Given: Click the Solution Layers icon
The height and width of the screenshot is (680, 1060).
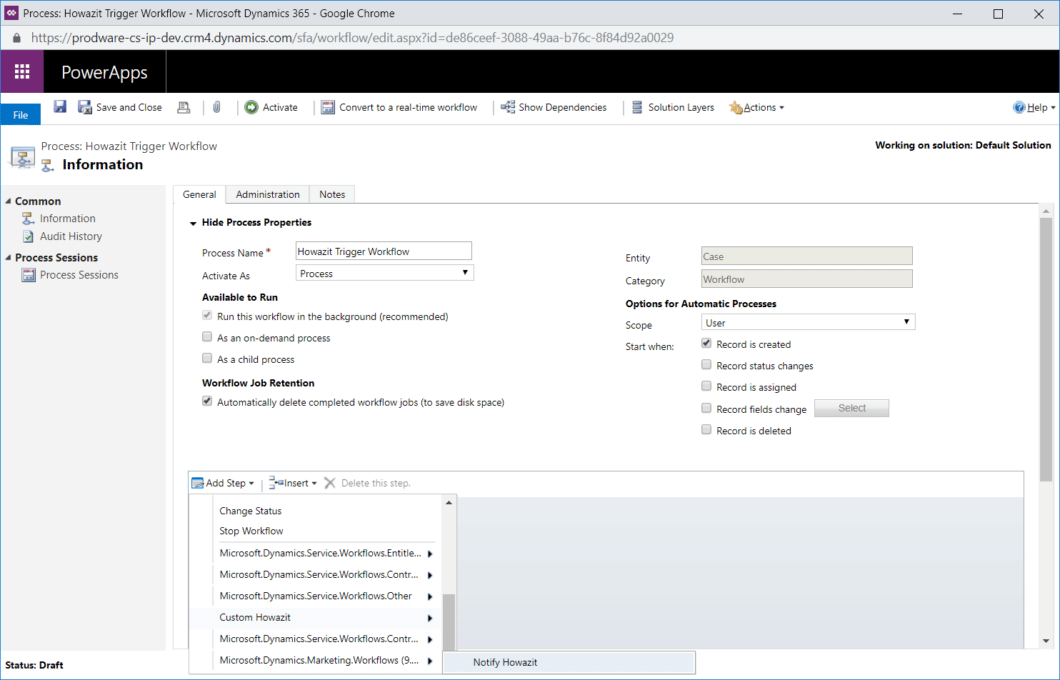Looking at the screenshot, I should pos(637,107).
